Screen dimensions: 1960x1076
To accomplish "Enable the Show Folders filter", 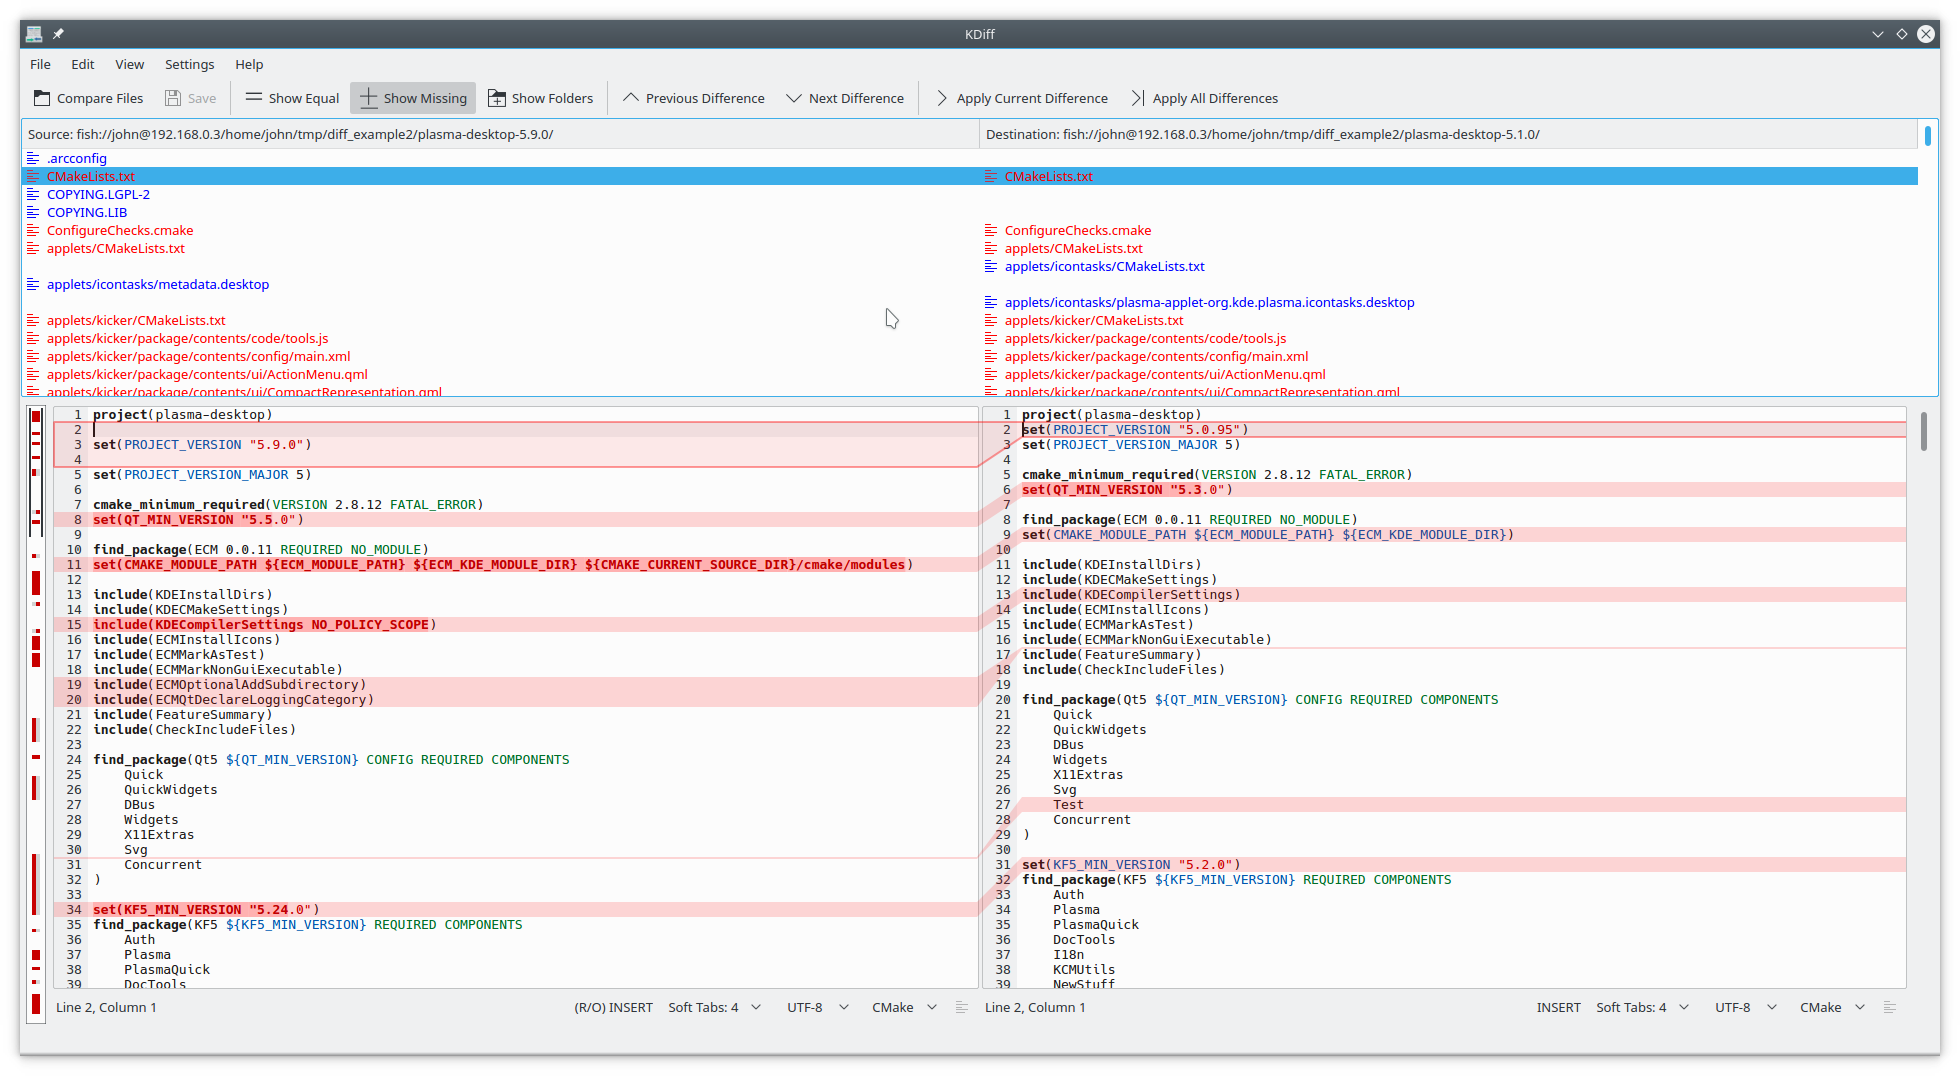I will (x=540, y=97).
